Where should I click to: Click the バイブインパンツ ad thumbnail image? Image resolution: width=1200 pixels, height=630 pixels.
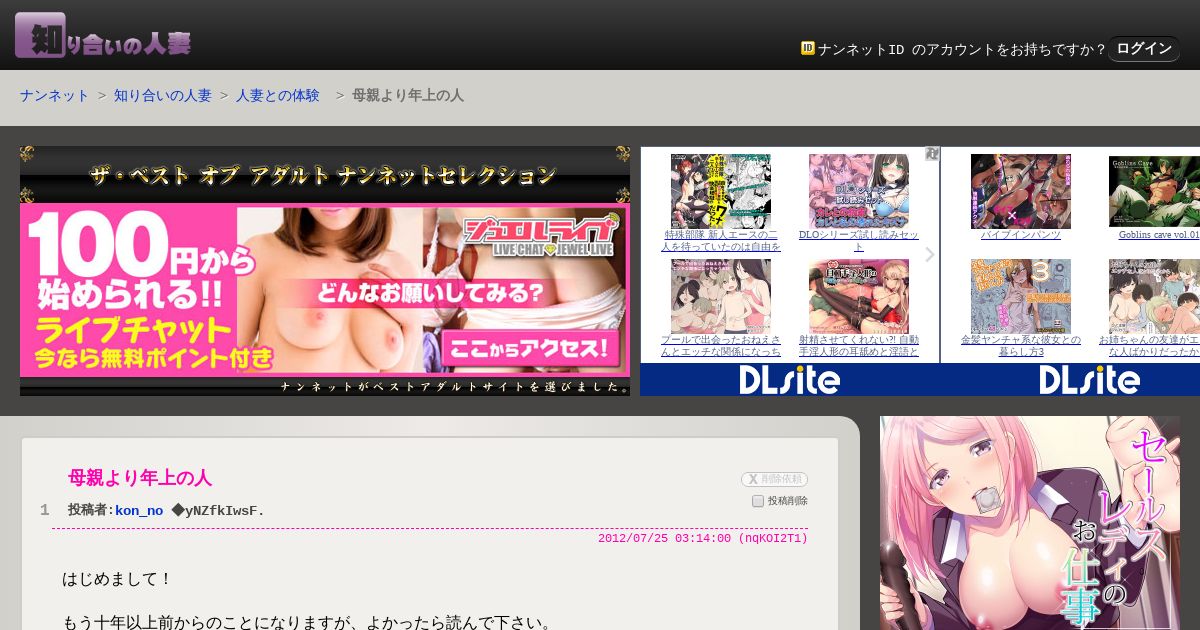1021,191
